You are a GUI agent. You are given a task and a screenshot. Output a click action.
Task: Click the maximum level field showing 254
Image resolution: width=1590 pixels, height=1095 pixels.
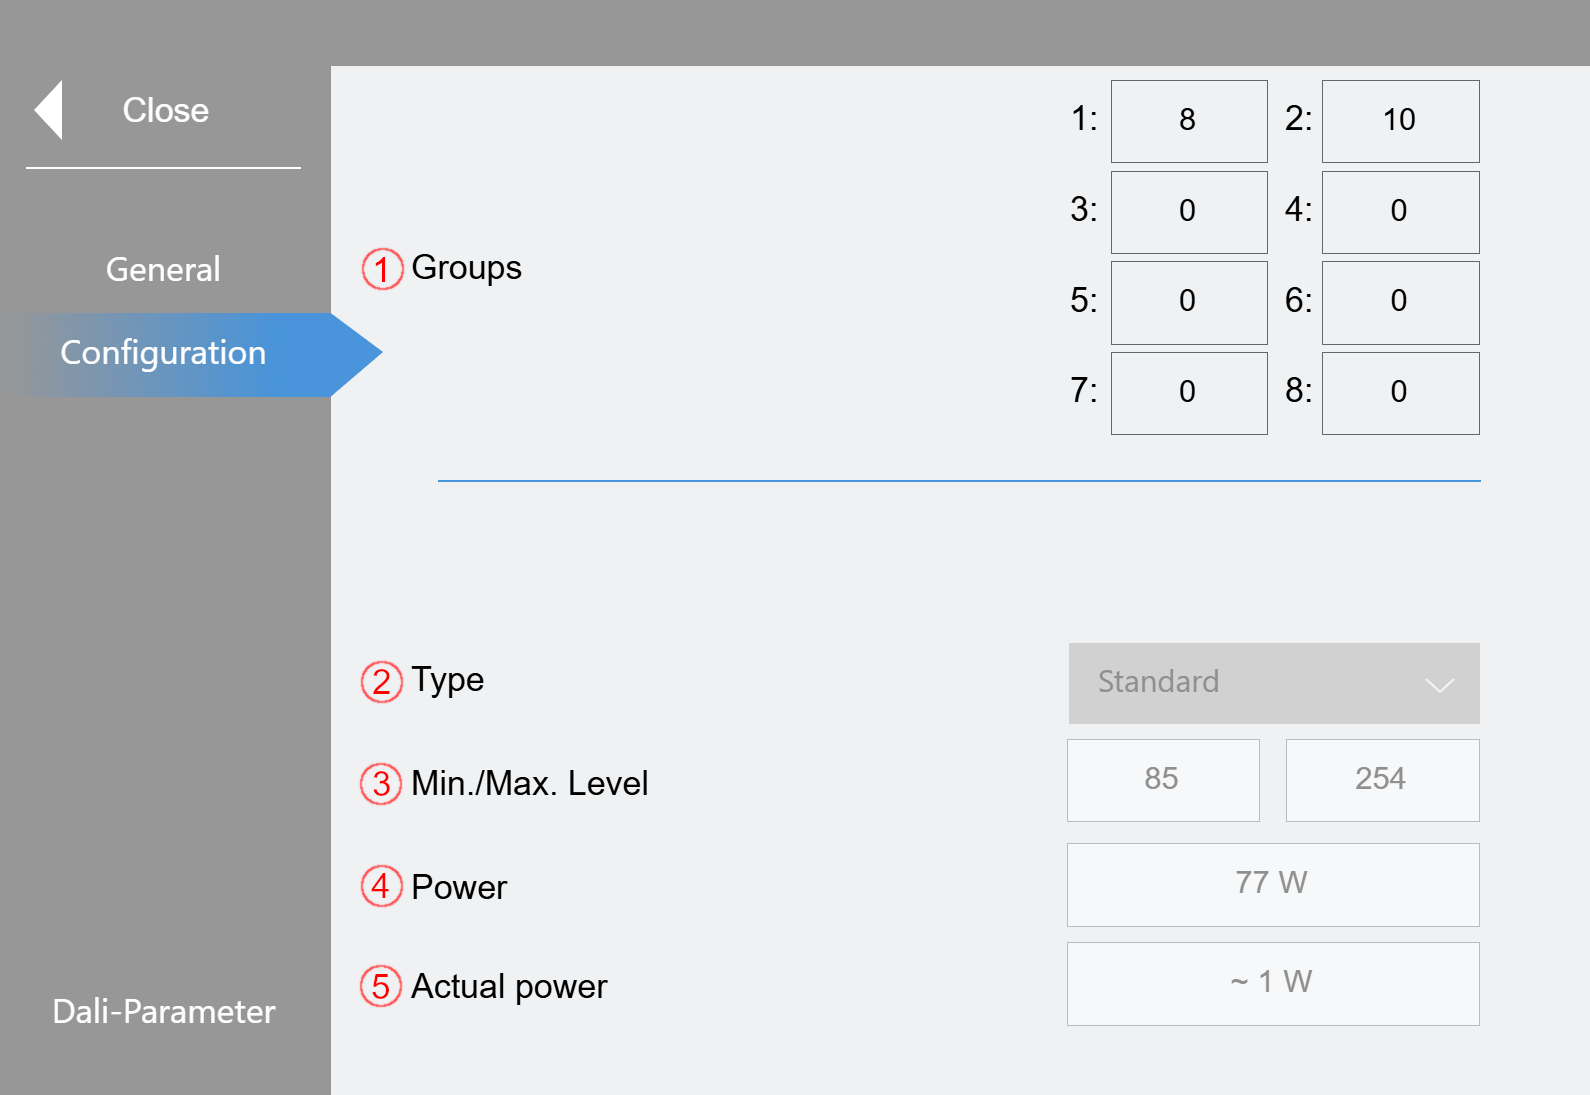pos(1382,780)
